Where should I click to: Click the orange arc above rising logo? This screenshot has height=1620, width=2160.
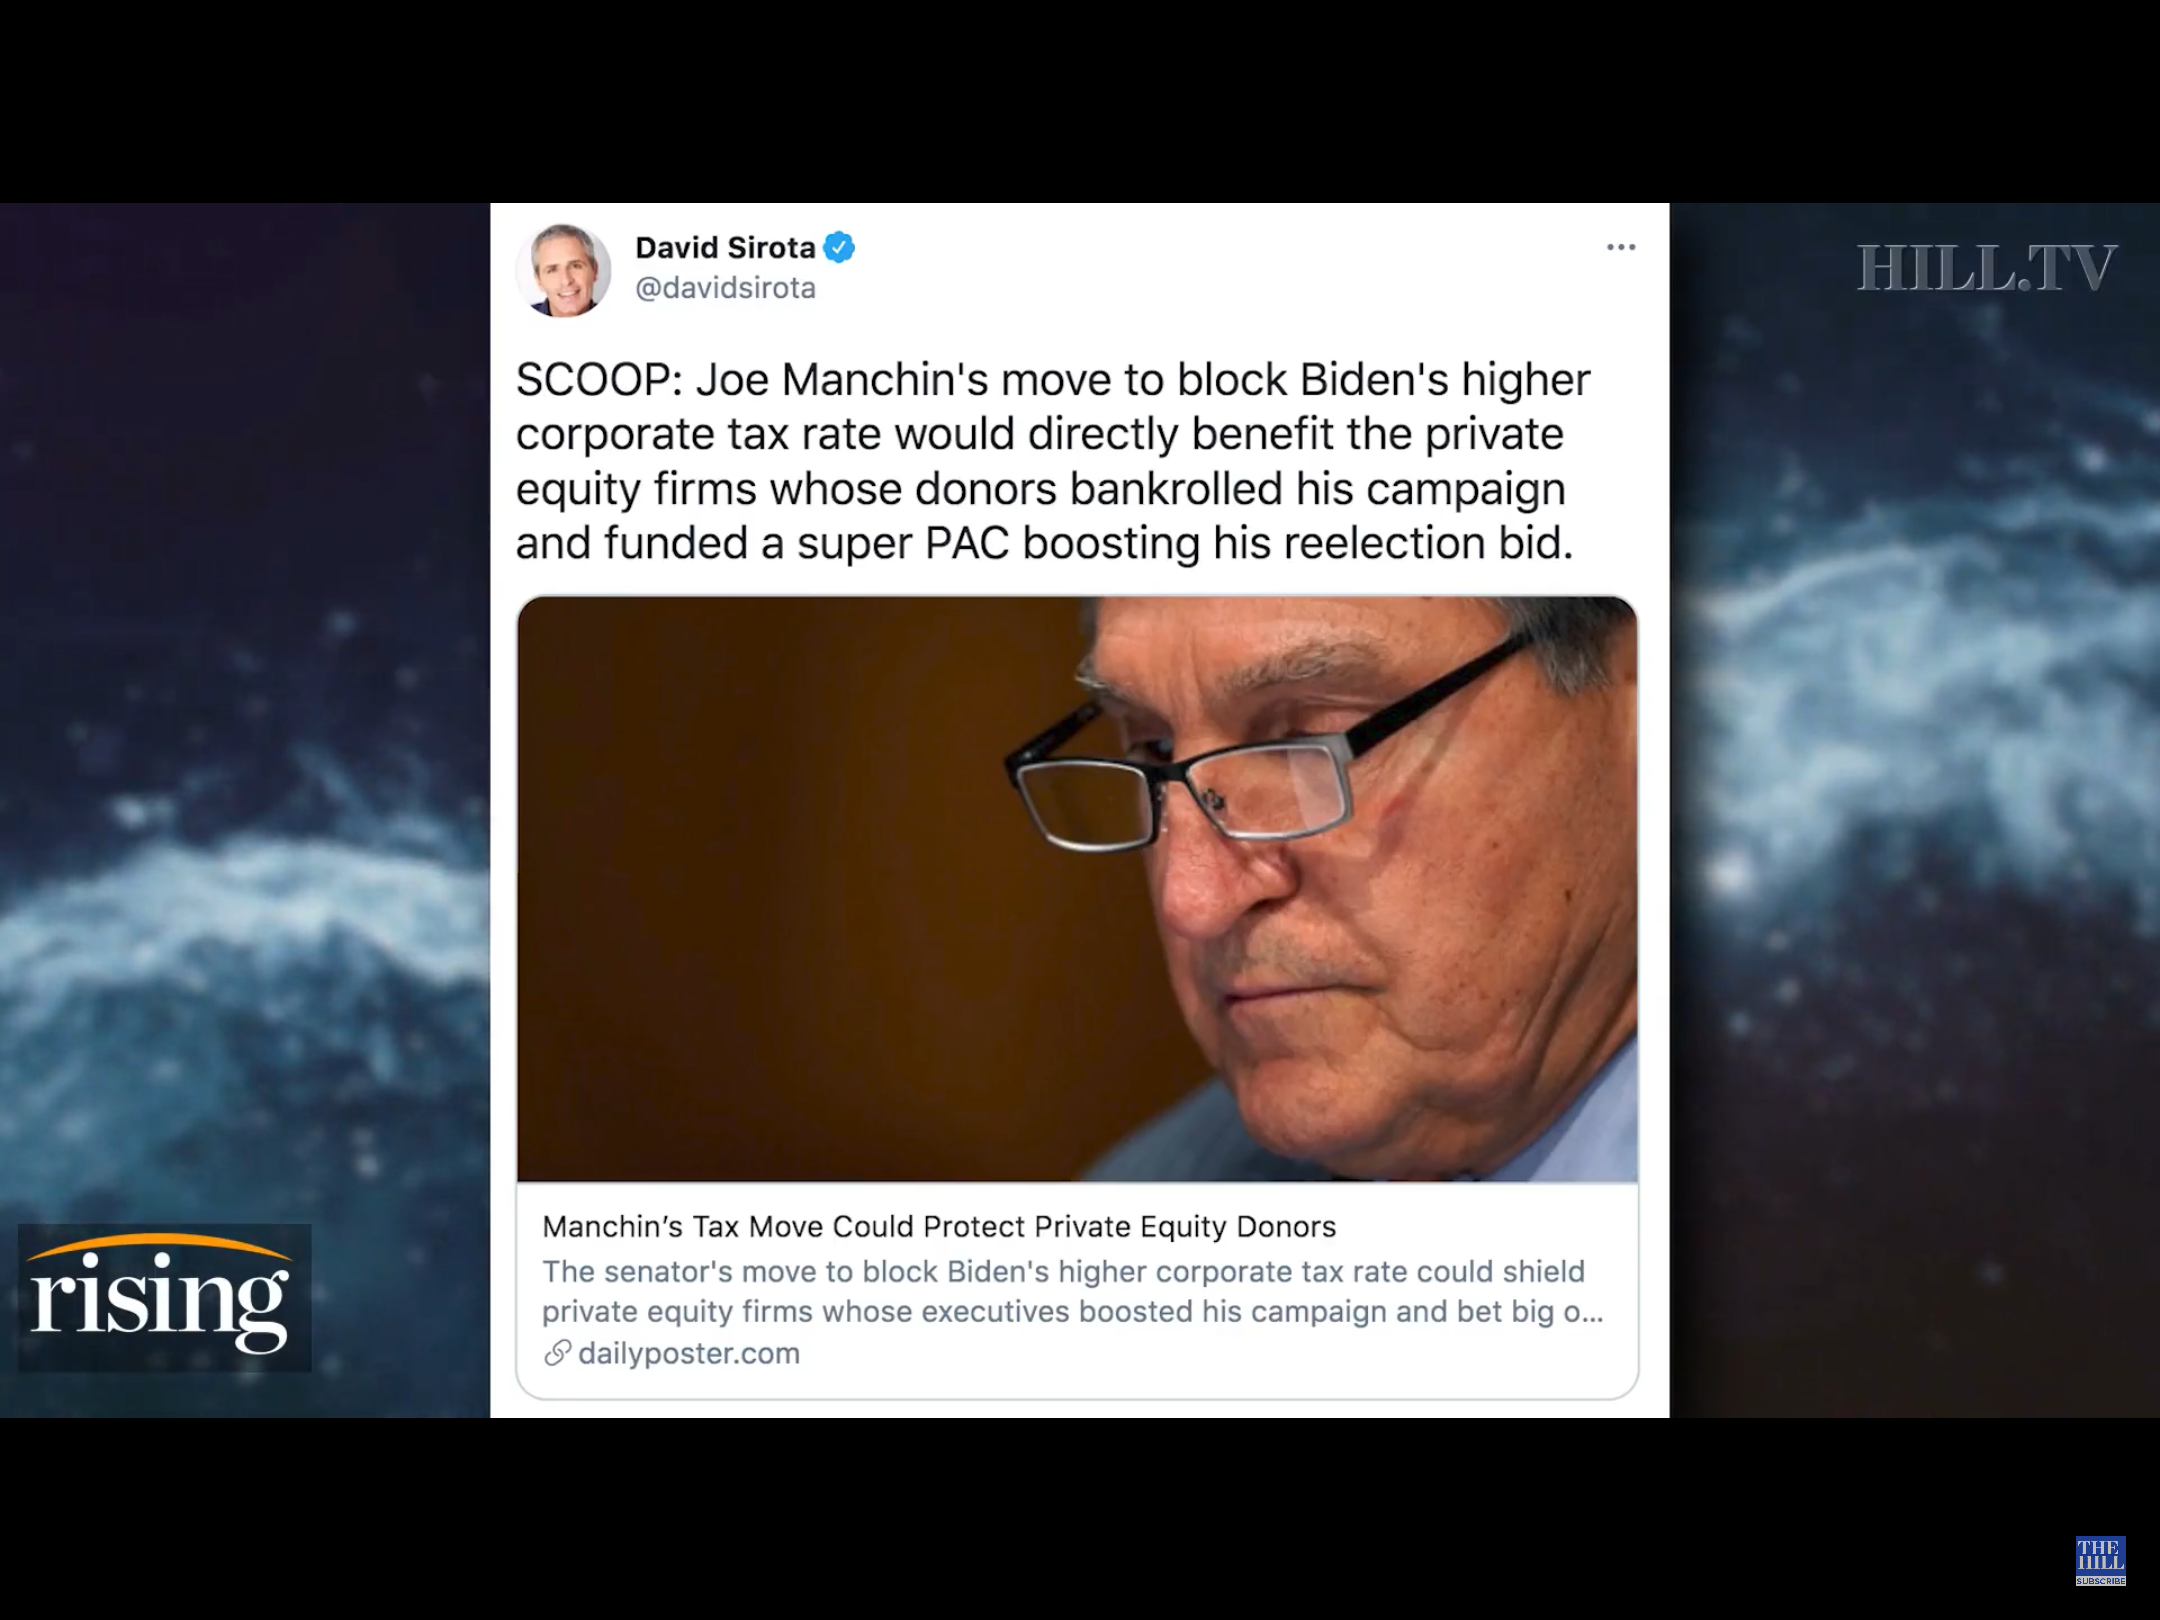(x=161, y=1247)
